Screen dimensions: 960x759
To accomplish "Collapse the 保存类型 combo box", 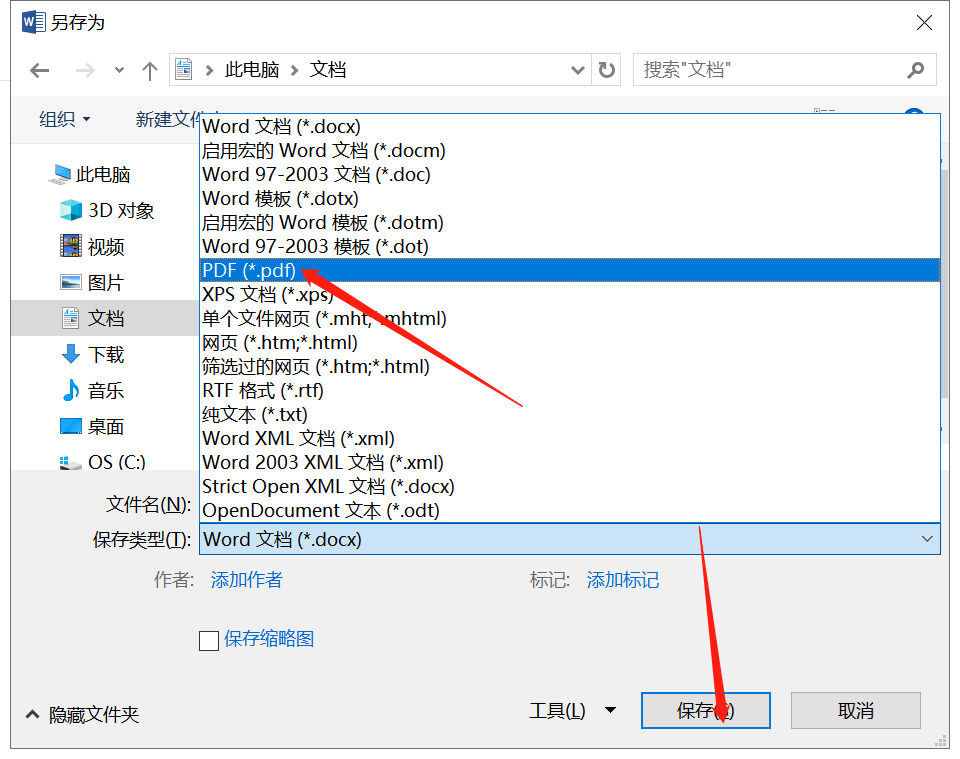I will point(927,539).
